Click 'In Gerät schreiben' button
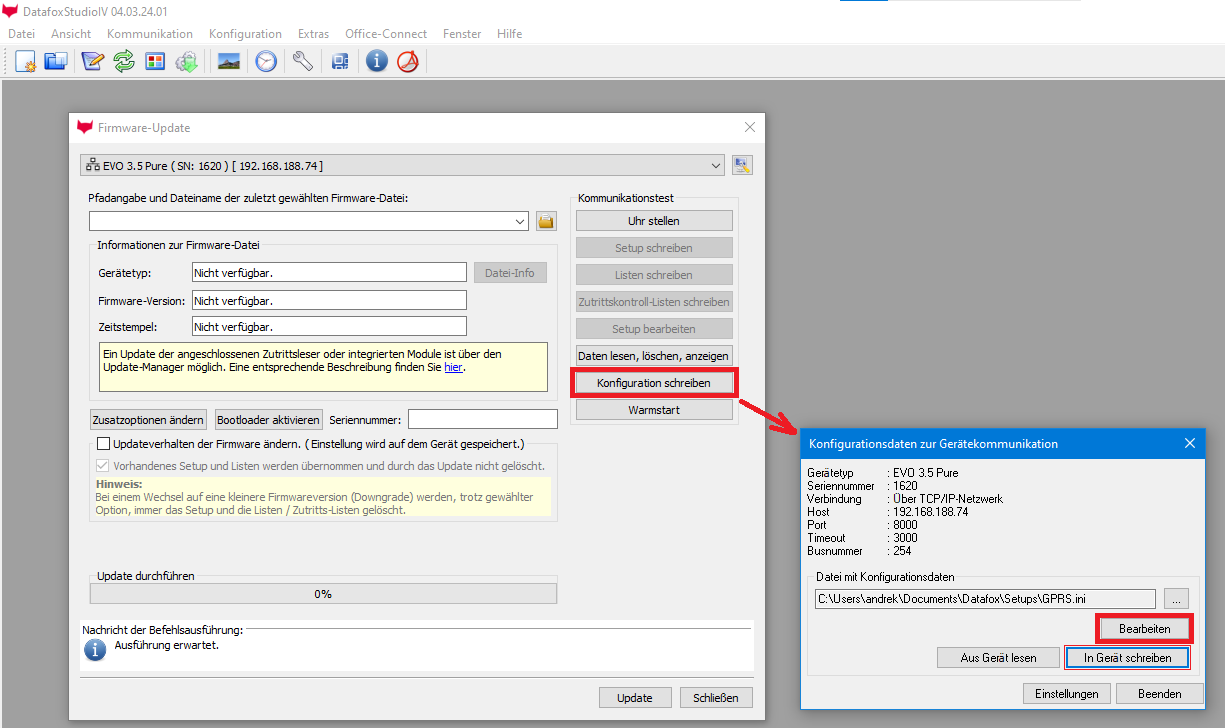Screen dimensions: 1225x728 [1127, 658]
